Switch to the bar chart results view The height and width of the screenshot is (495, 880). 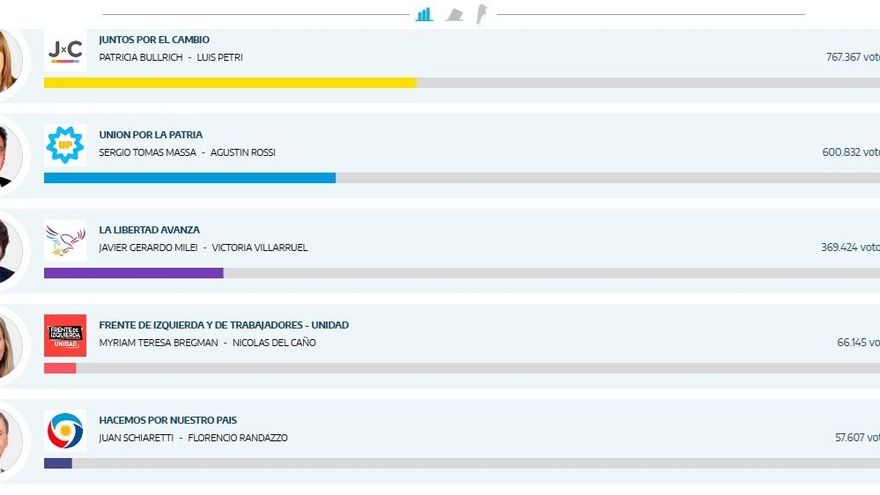point(424,14)
